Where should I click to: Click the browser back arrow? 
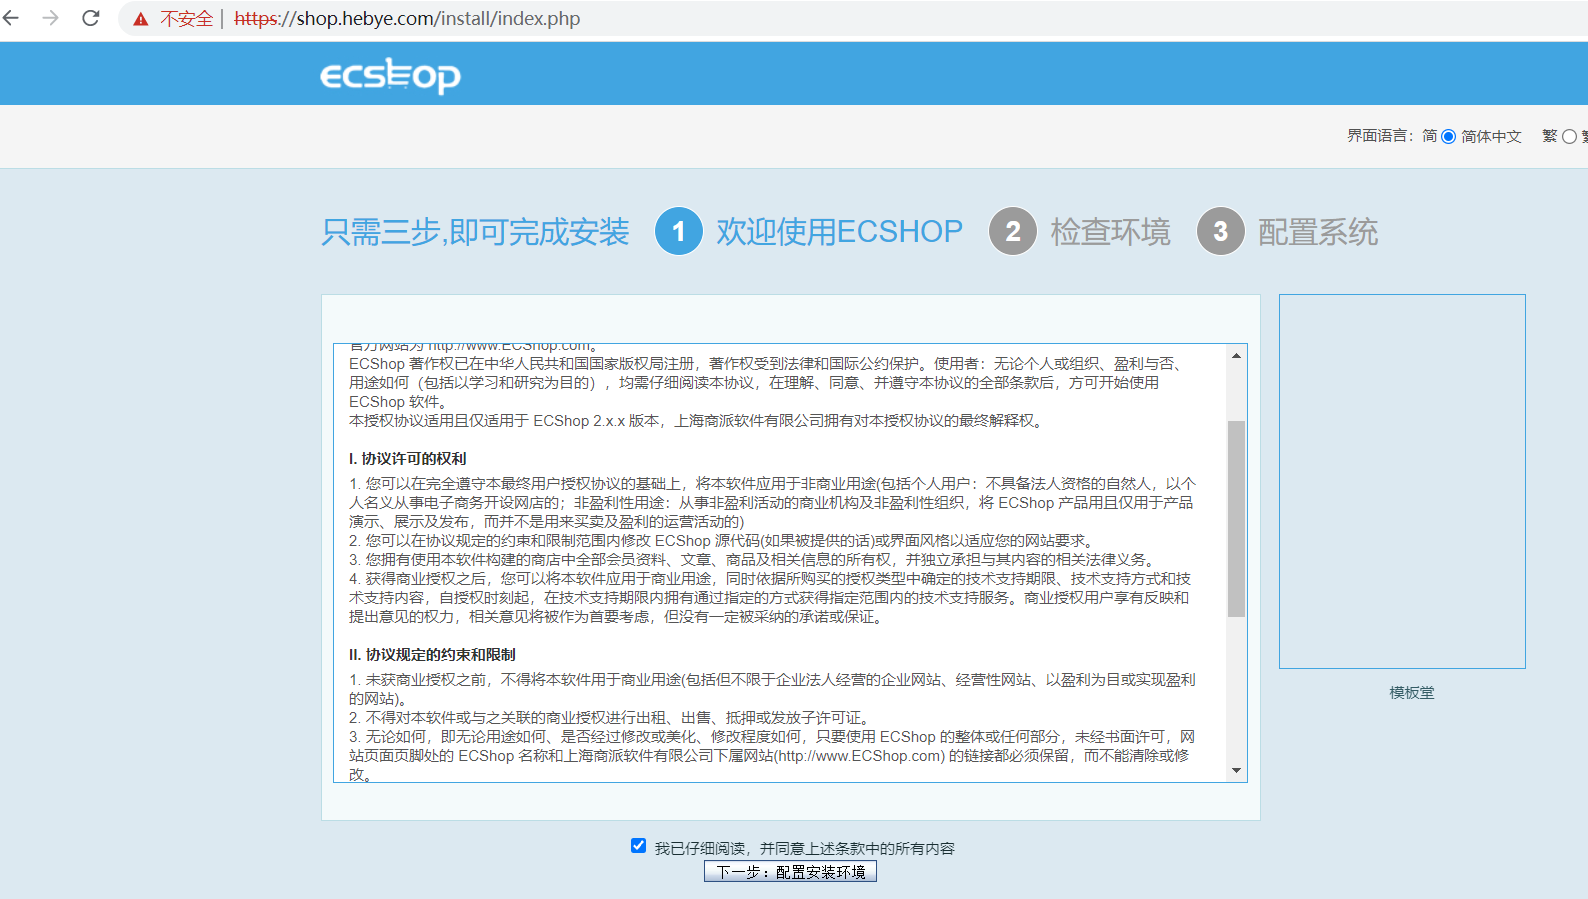click(x=11, y=18)
